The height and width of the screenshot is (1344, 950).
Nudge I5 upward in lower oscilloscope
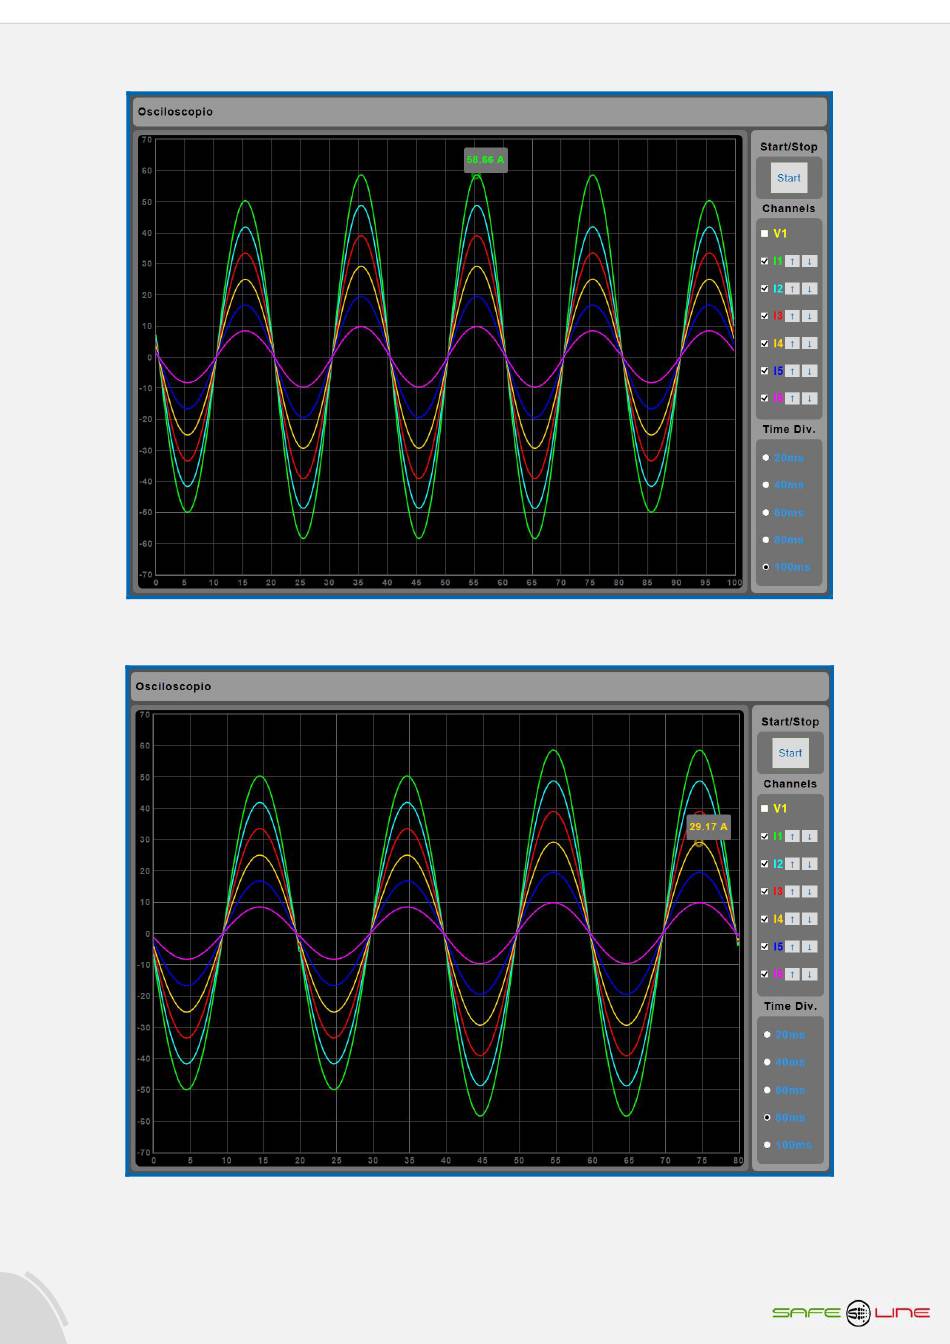(792, 946)
